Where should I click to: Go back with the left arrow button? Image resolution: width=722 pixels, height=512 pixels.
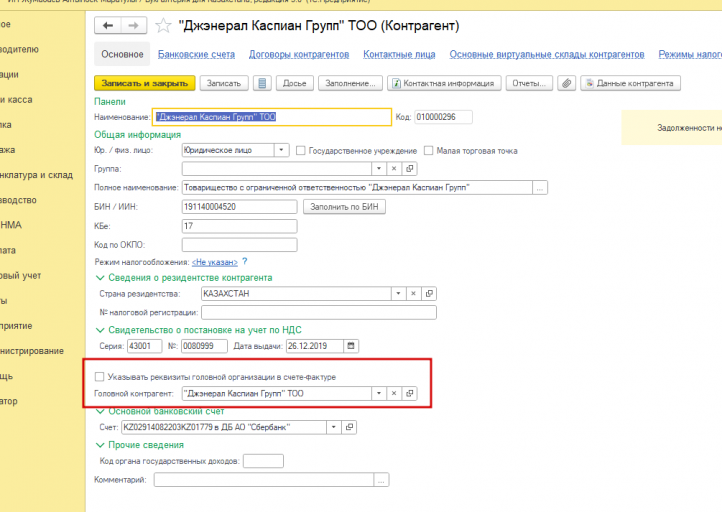tap(108, 25)
